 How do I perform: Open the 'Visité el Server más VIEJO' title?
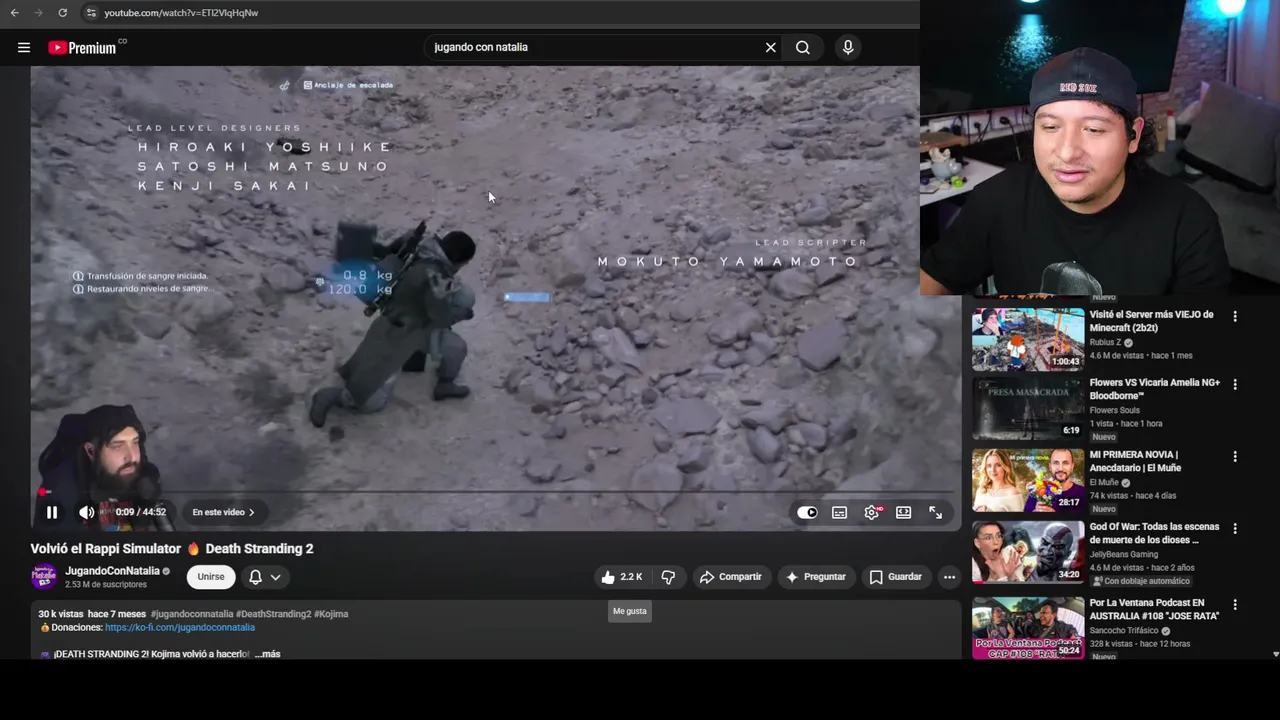[1152, 321]
